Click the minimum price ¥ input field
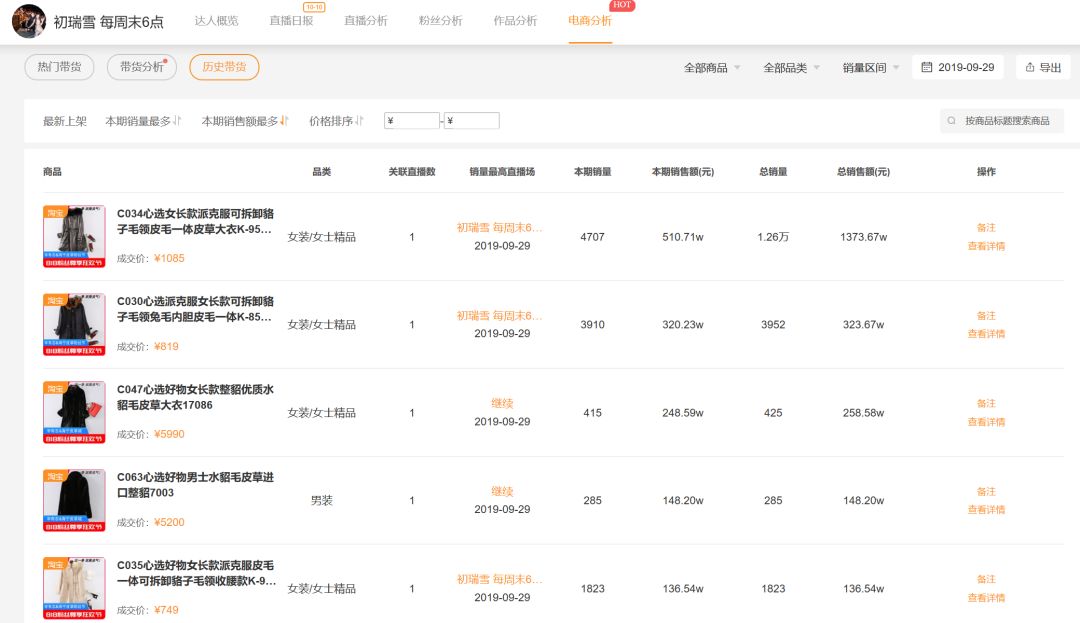Image resolution: width=1080 pixels, height=623 pixels. point(411,119)
